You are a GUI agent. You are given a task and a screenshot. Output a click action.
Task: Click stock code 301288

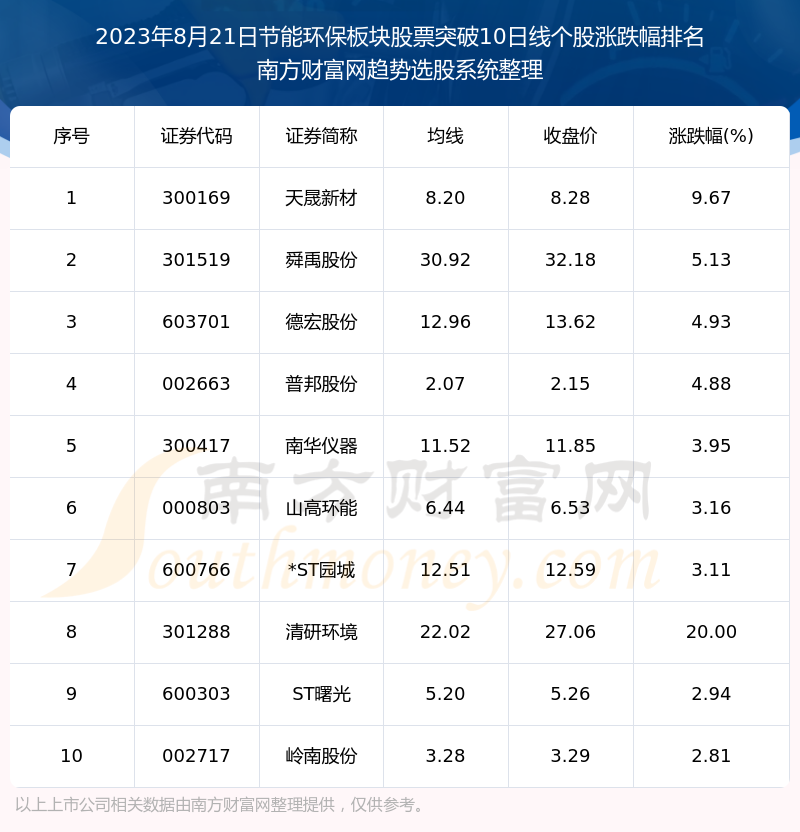(x=196, y=632)
